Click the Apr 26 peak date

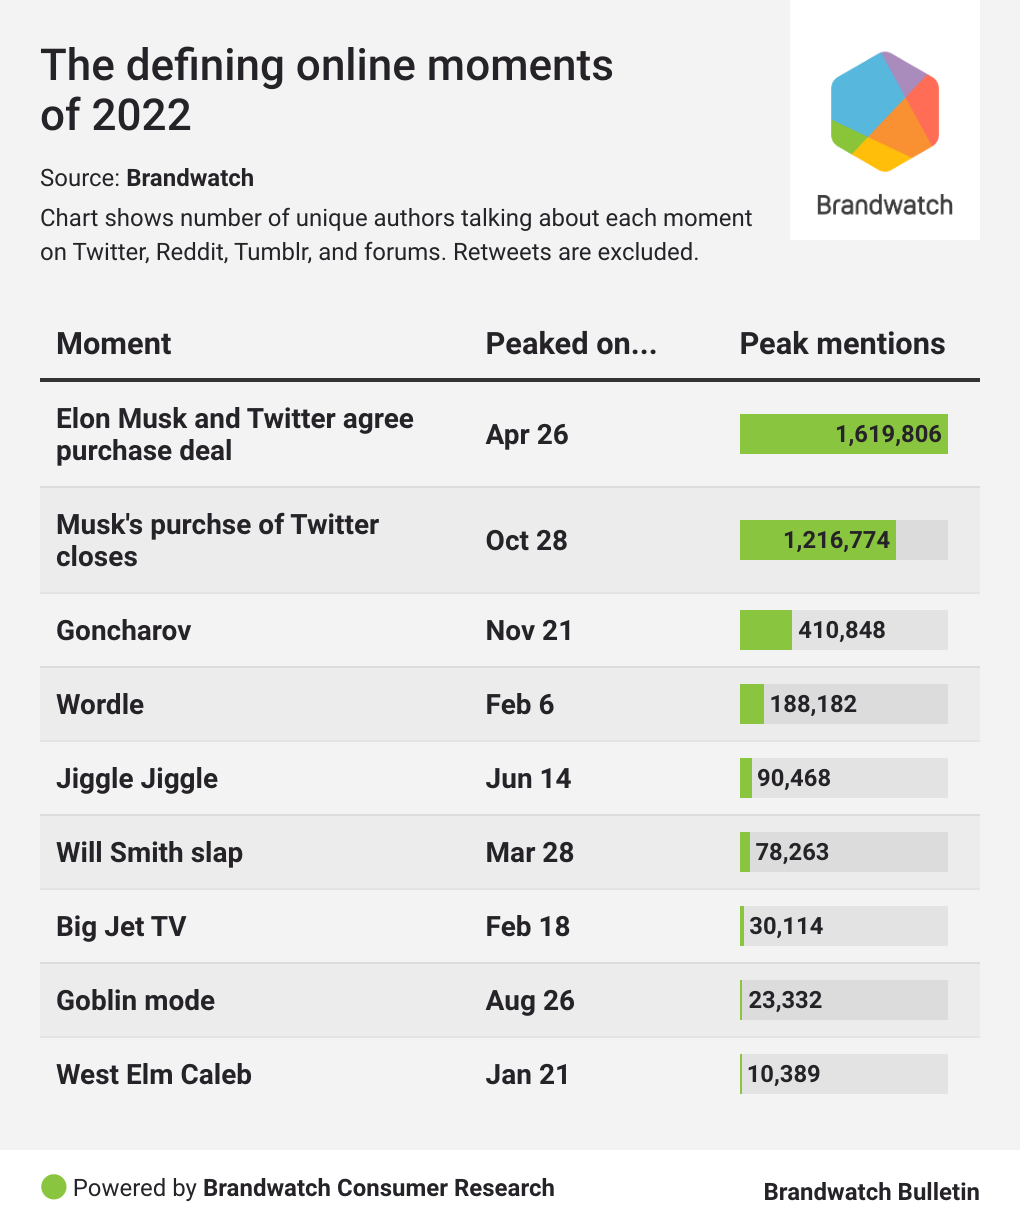pyautogui.click(x=527, y=434)
